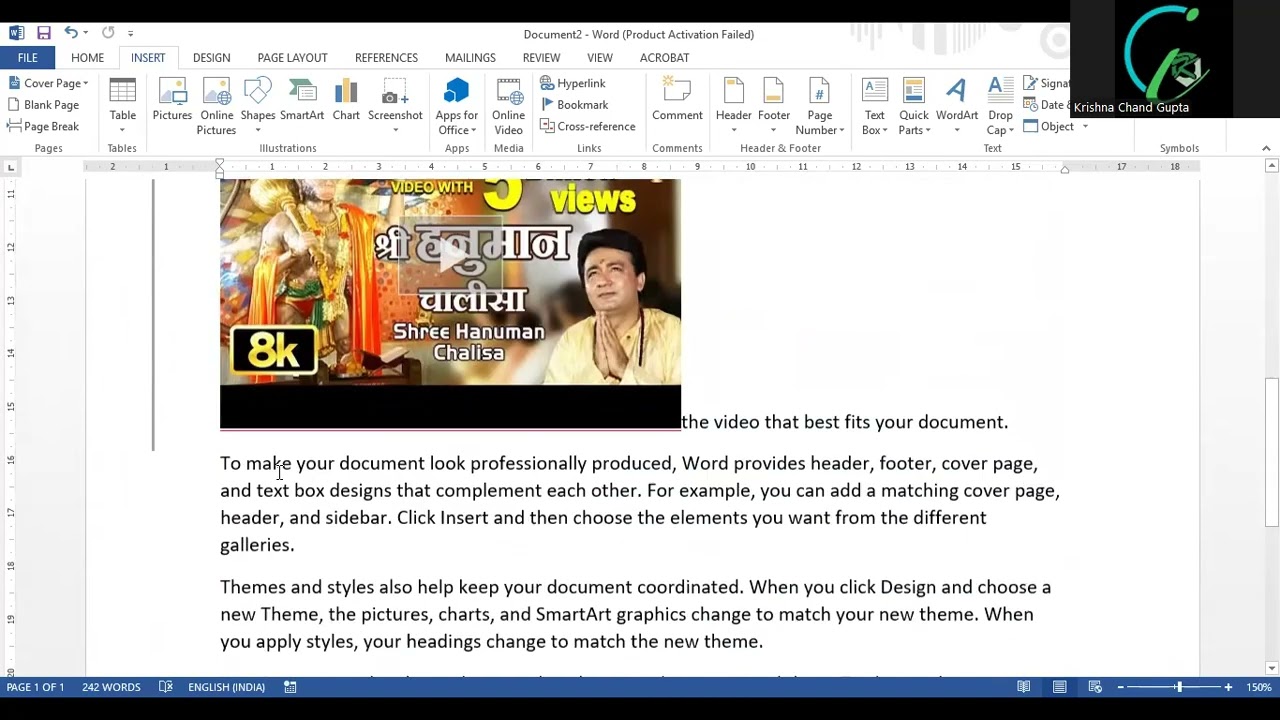Click the 242 WORDS count

[111, 687]
